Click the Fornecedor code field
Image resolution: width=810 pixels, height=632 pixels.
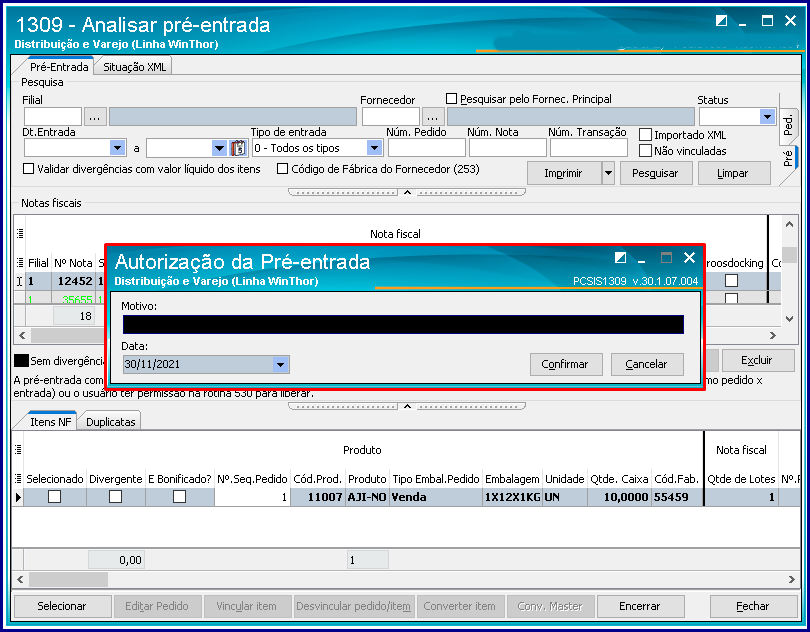(x=391, y=117)
